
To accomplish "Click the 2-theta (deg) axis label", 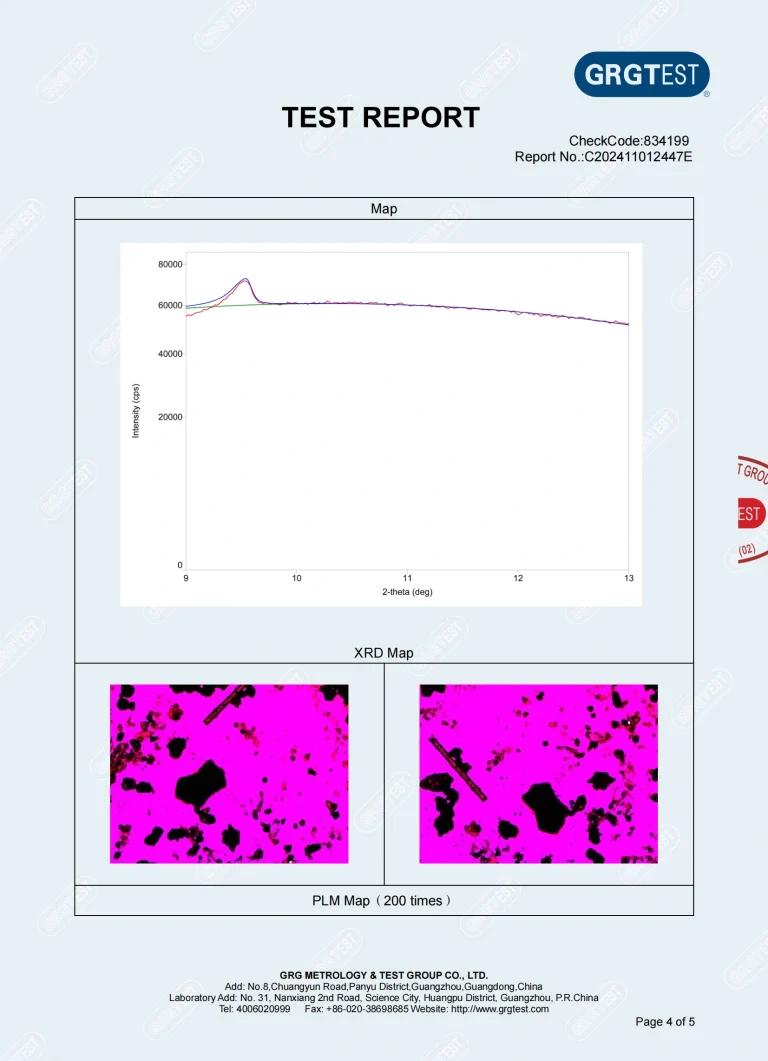I will point(407,592).
